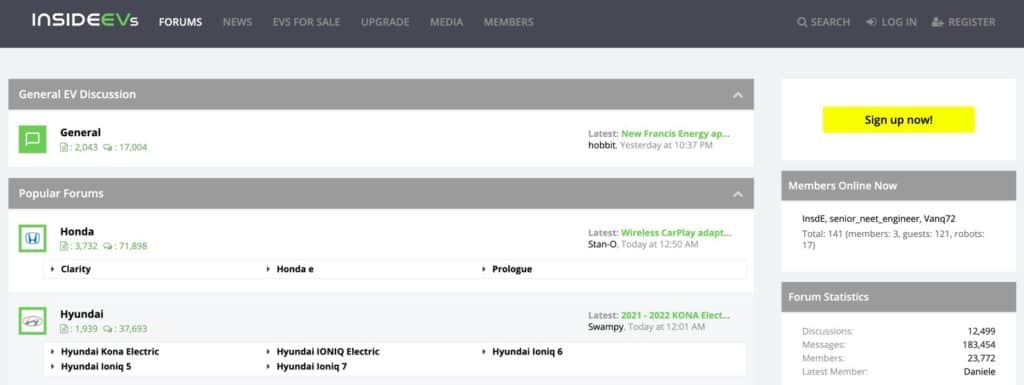Click the General EV Discussion header title
1024x385 pixels.
point(77,95)
